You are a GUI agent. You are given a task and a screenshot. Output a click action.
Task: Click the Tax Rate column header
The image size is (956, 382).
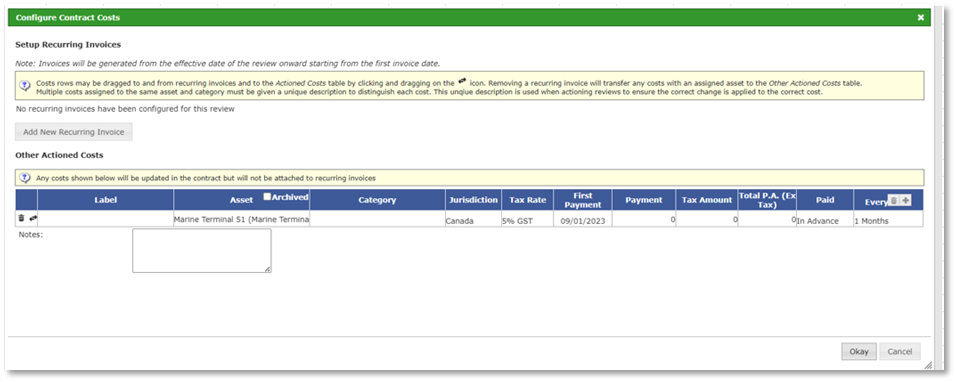pos(527,200)
